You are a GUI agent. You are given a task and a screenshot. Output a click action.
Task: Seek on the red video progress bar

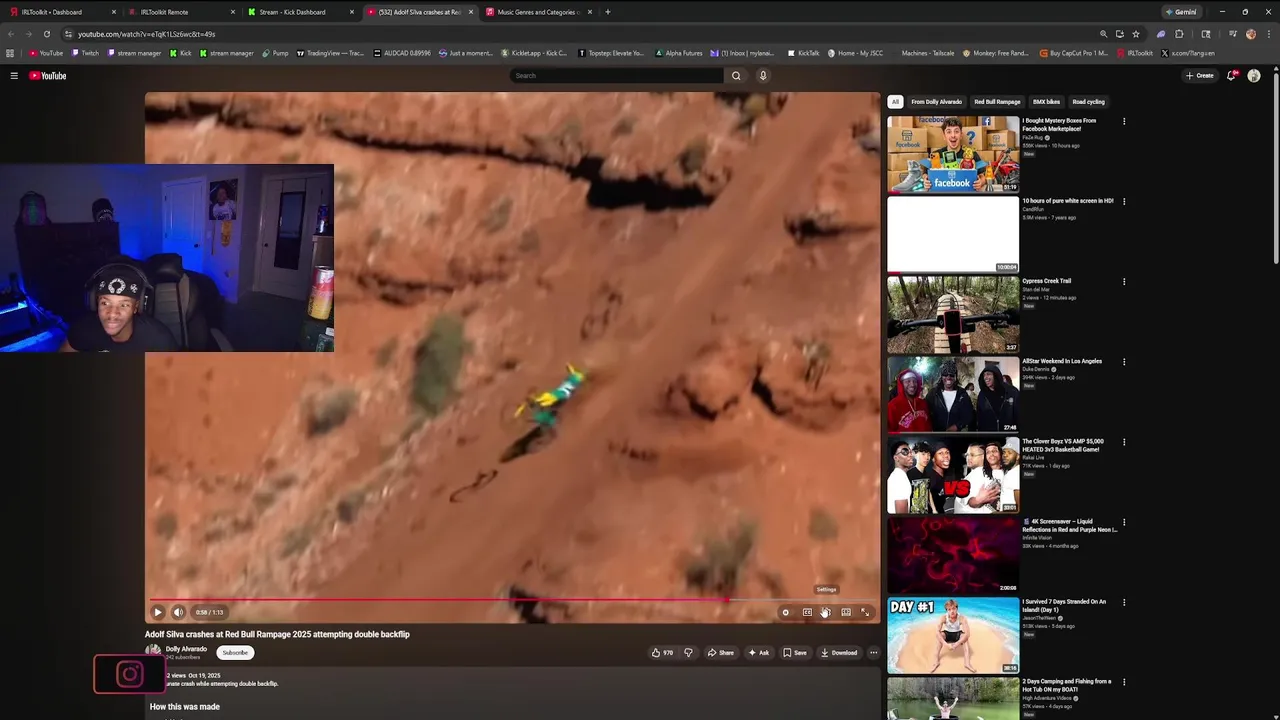512,600
